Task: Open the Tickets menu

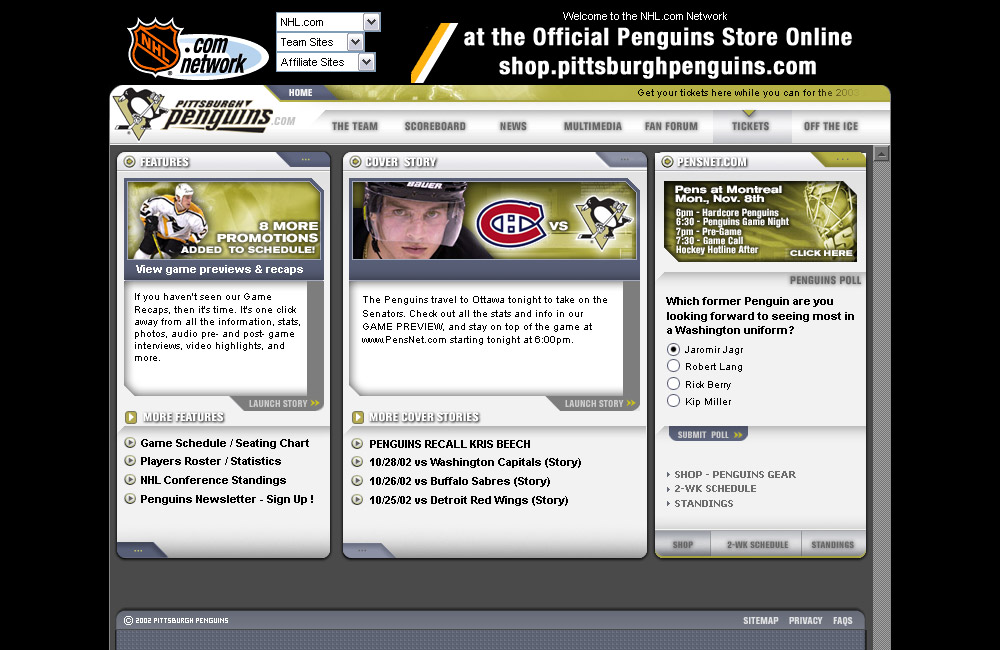Action: point(751,126)
